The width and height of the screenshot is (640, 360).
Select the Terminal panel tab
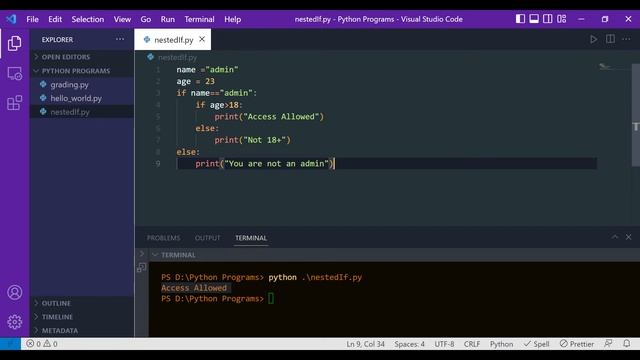click(x=251, y=238)
